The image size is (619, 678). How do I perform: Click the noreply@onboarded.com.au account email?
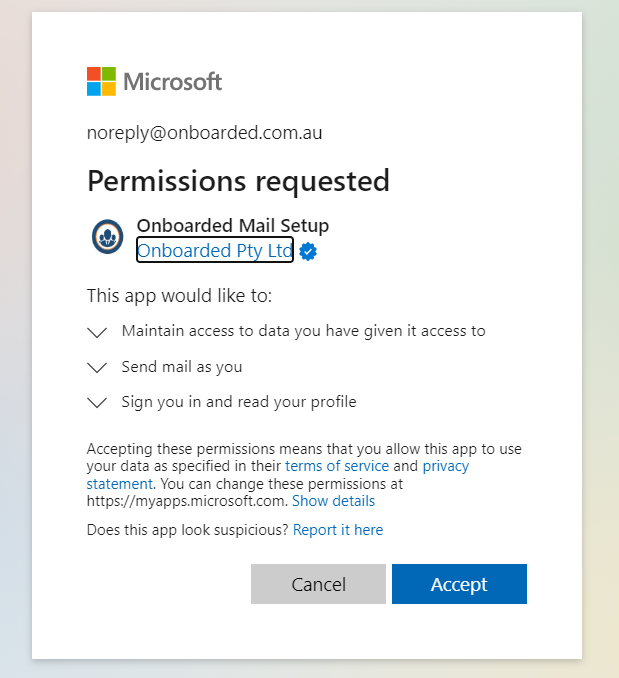(x=204, y=133)
